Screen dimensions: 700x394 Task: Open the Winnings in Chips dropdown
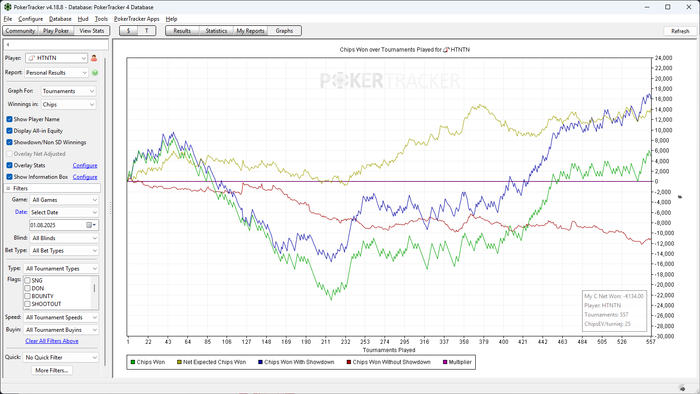69,104
